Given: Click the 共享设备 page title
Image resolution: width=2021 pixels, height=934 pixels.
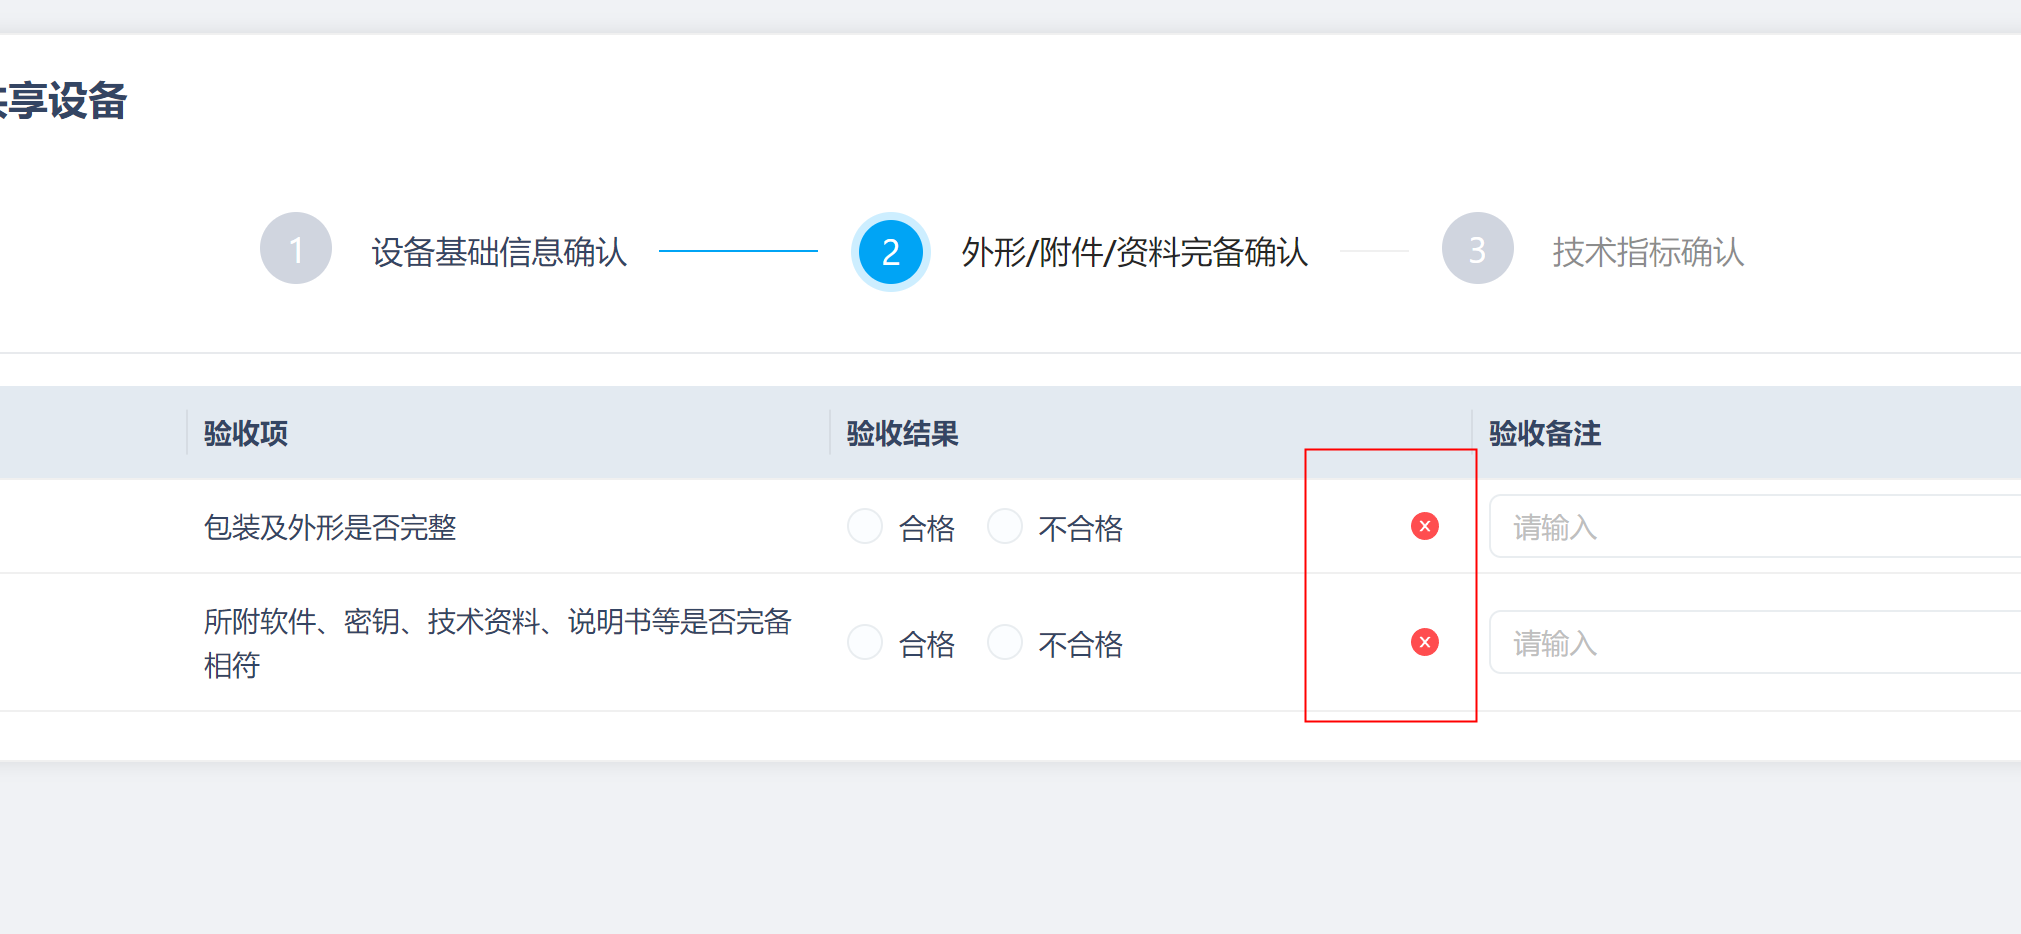Looking at the screenshot, I should [63, 100].
